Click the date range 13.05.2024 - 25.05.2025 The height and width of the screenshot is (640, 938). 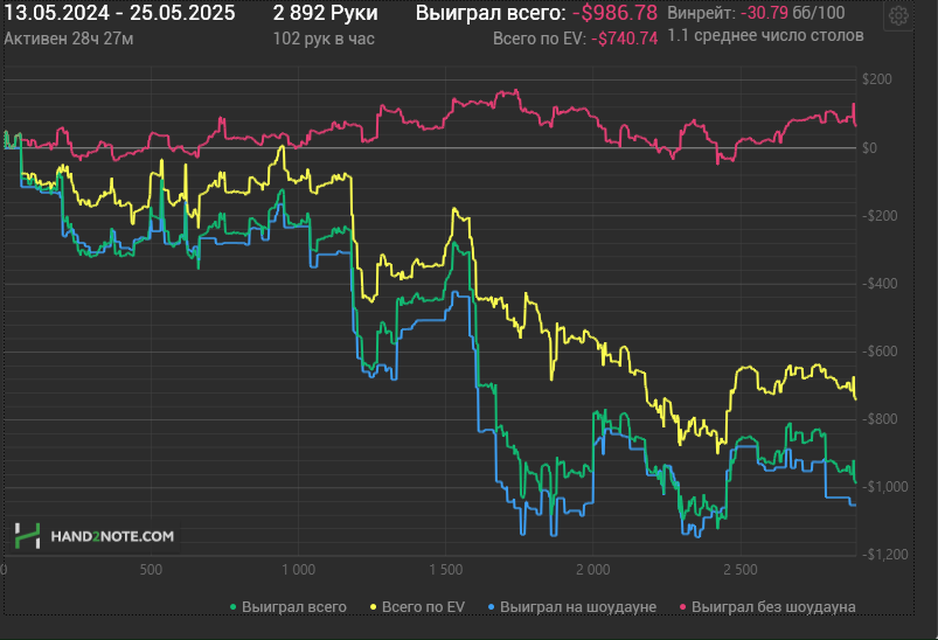(x=119, y=13)
